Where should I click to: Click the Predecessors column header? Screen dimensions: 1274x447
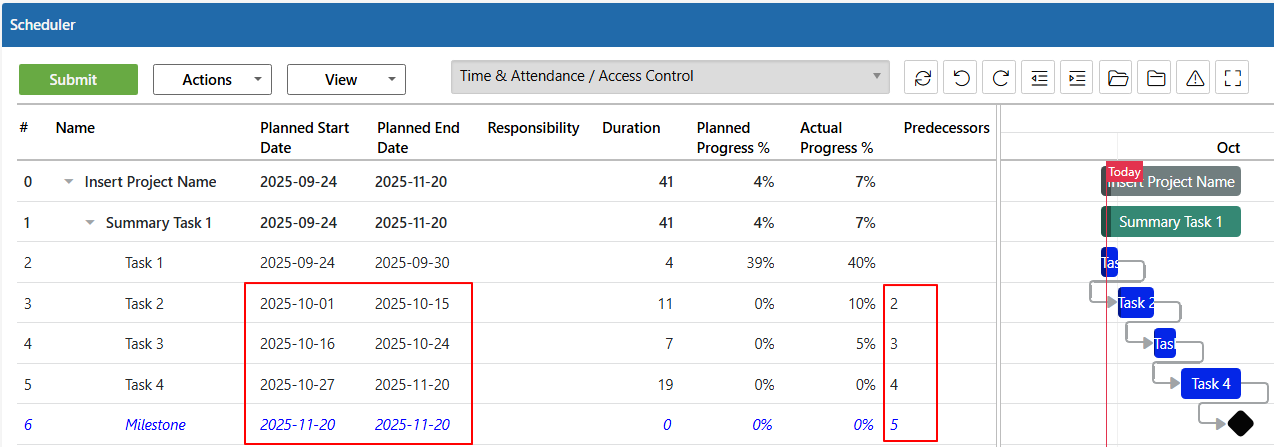[x=946, y=128]
